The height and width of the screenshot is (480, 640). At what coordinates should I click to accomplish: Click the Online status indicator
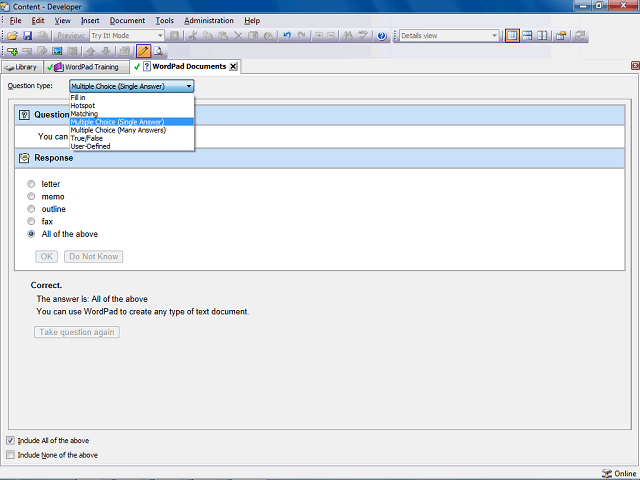point(619,473)
